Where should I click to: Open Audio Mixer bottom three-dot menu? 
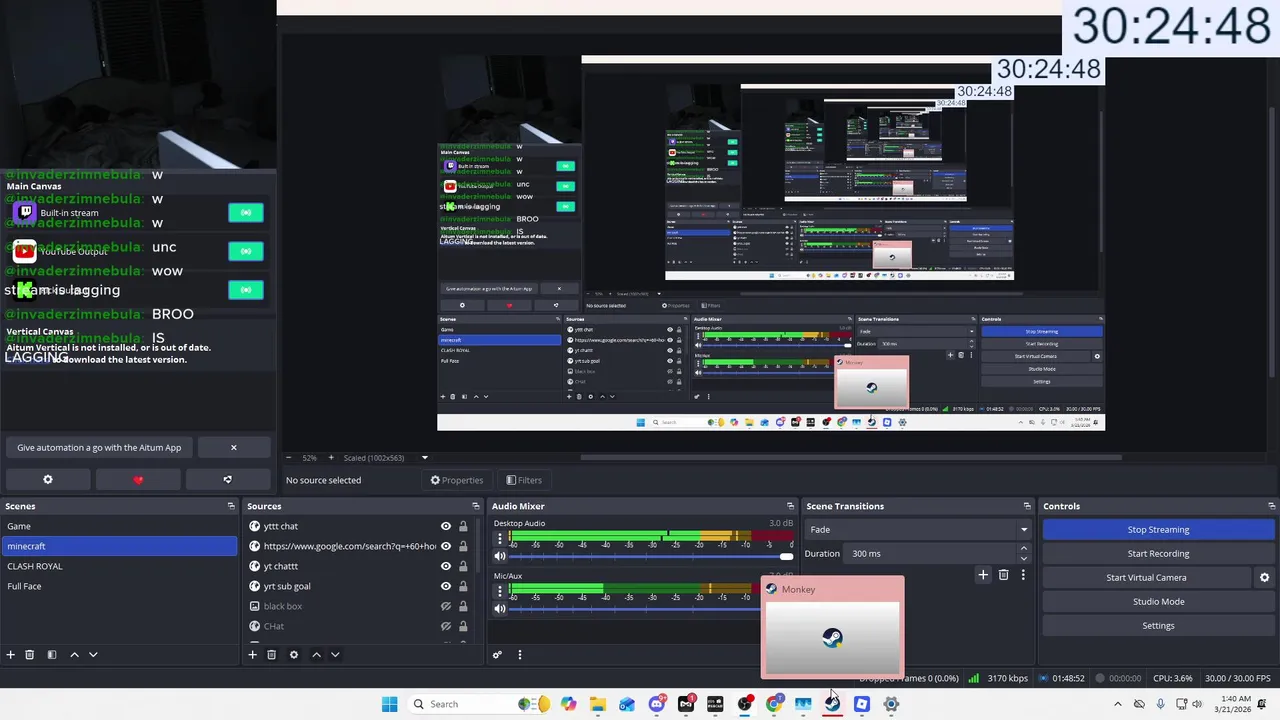pos(519,654)
